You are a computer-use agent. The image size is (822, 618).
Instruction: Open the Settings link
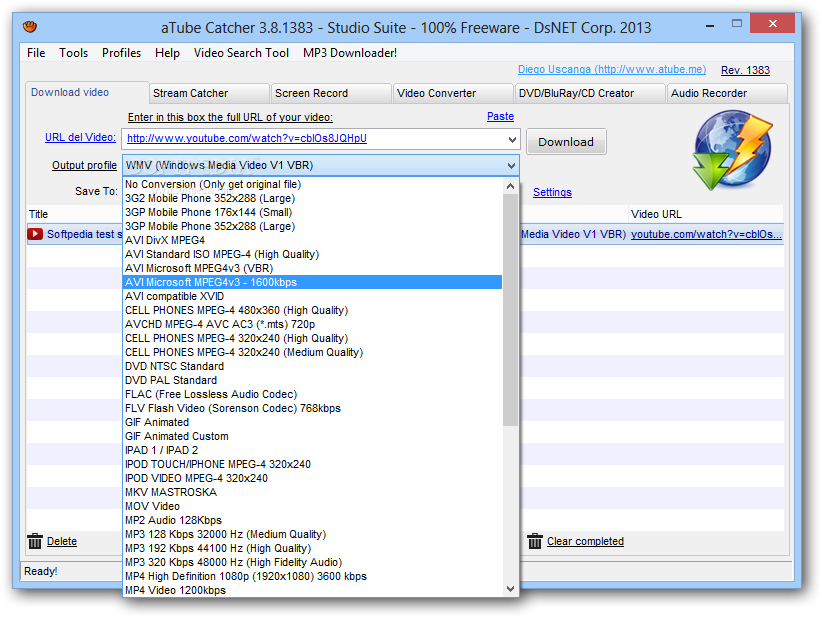coord(552,192)
